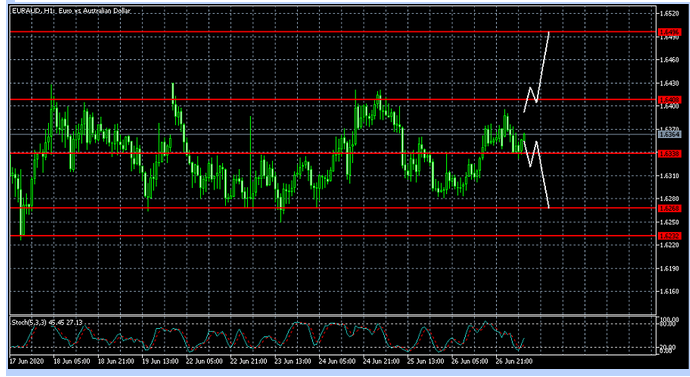
Task: Select the 22 Jun 05:00 time label
Action: 204,361
